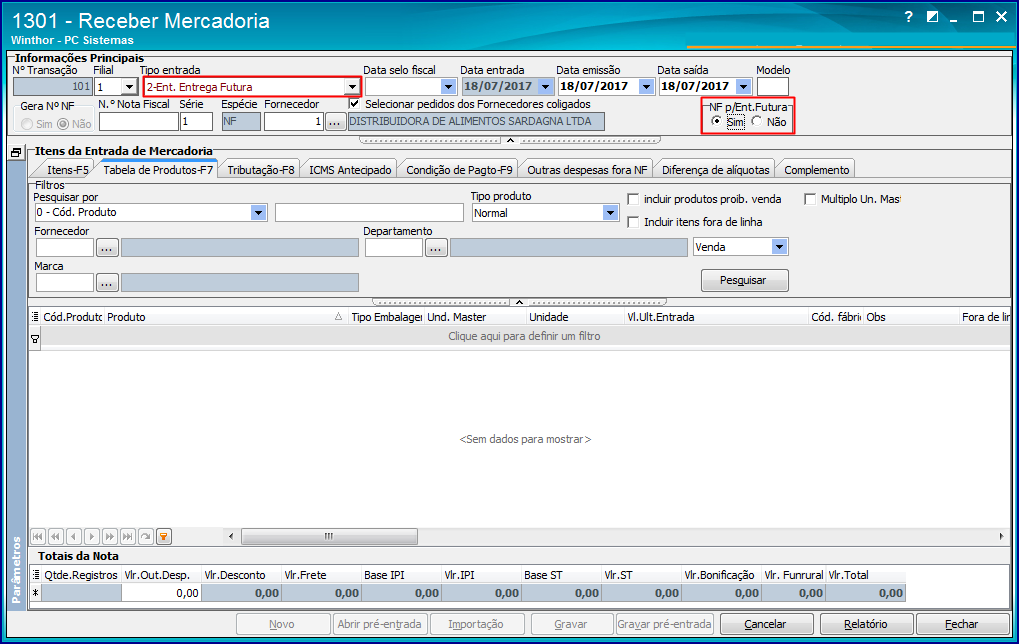The height and width of the screenshot is (644, 1019).
Task: Click the contrast toggle icon in title bar
Action: click(x=932, y=17)
